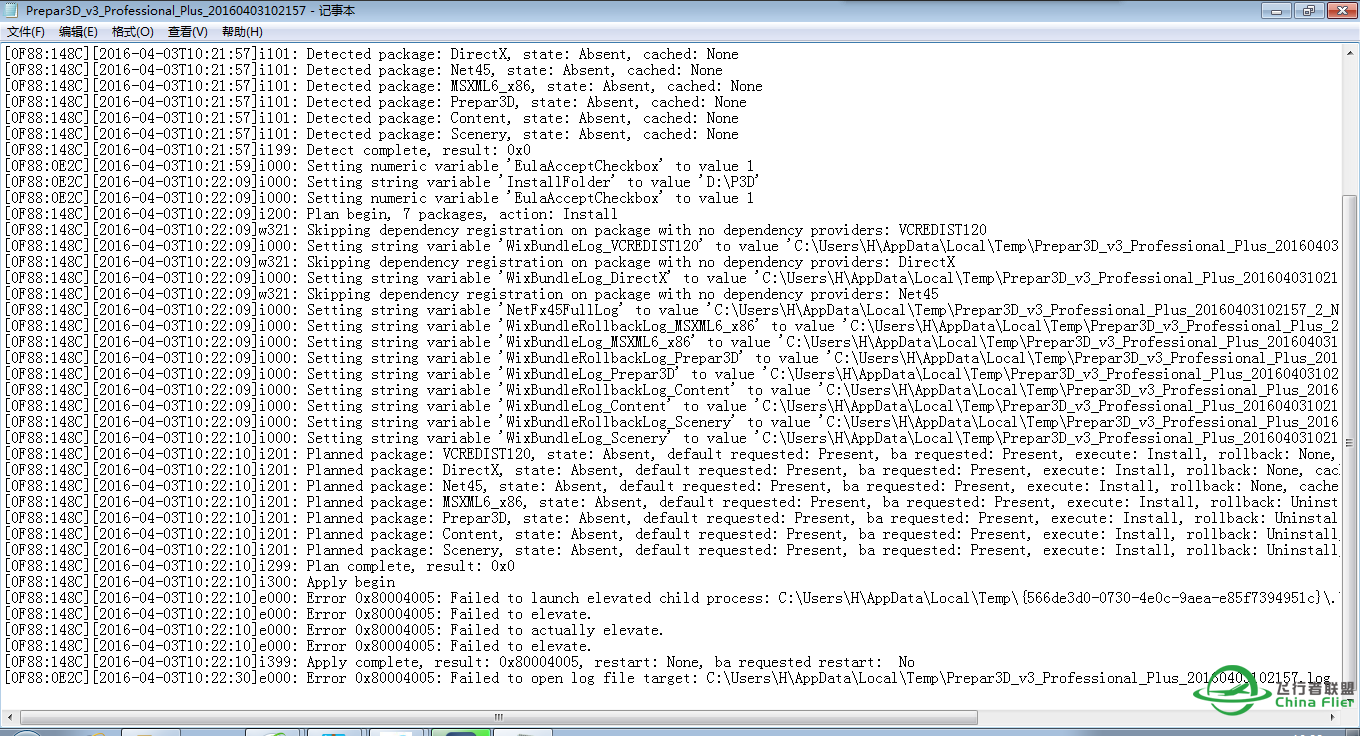Click the 'Apply begin' line
This screenshot has width=1360, height=736.
[200, 582]
